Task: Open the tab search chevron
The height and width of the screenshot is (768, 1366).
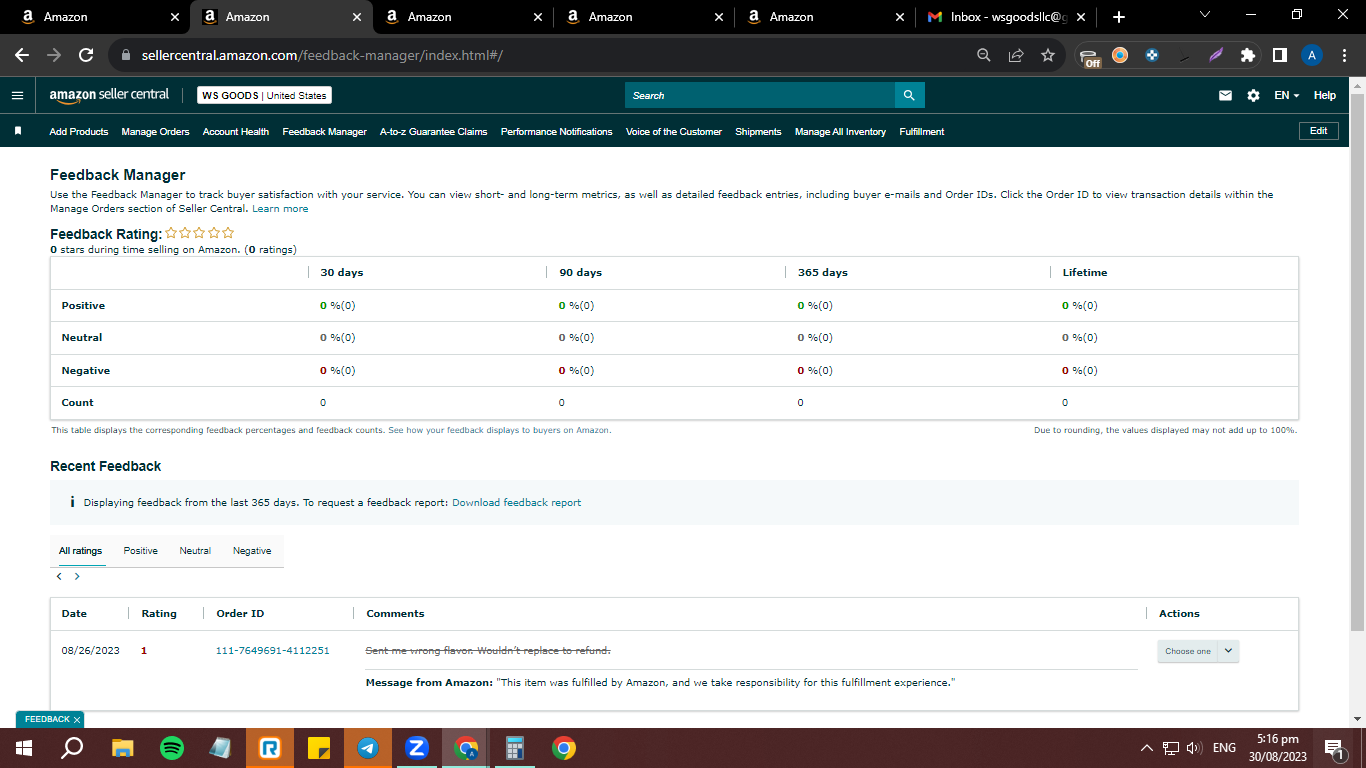Action: point(1204,15)
